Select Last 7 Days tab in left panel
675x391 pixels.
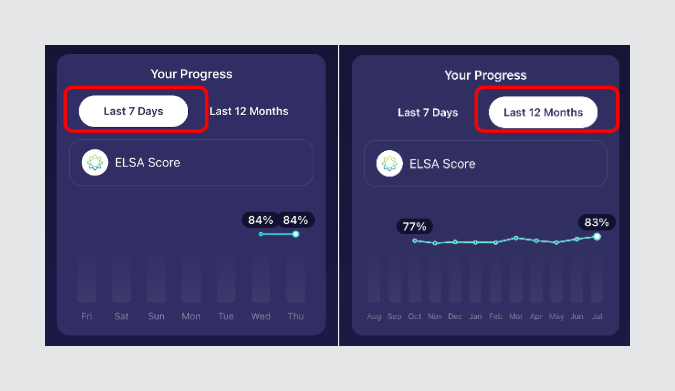click(133, 111)
